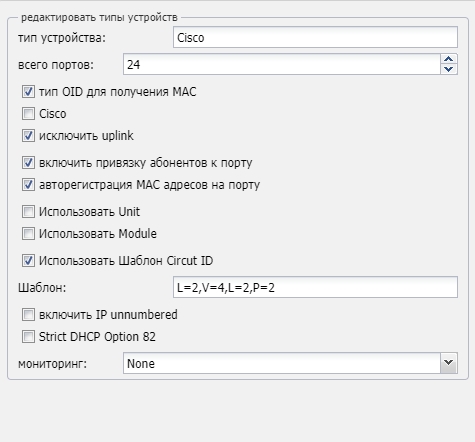The height and width of the screenshot is (442, 475).
Task: Uncheck авторегистрация MAC адресов на порту
Action: tap(28, 185)
